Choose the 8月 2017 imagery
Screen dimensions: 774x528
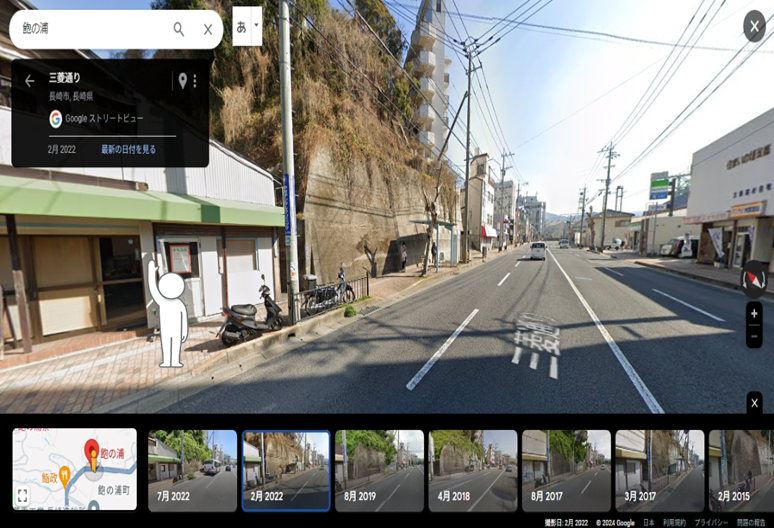[565, 470]
